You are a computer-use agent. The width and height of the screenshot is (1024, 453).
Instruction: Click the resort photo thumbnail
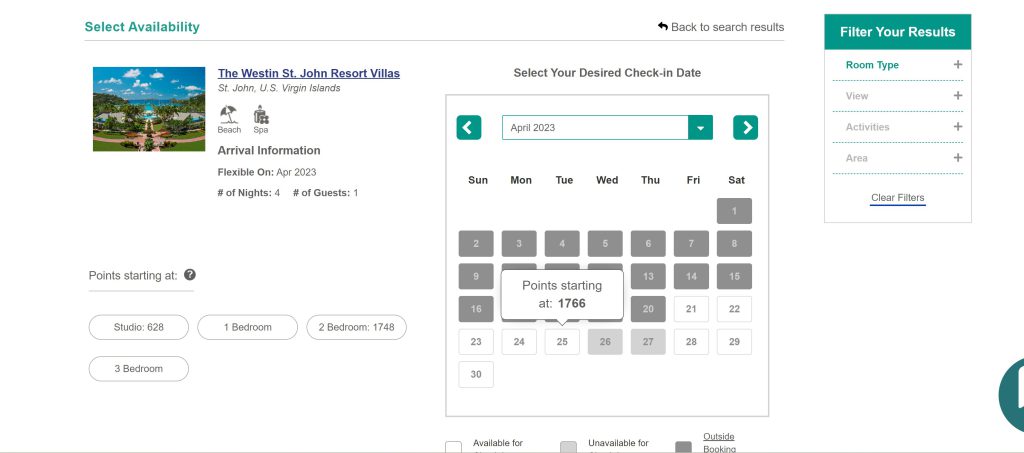(x=148, y=109)
